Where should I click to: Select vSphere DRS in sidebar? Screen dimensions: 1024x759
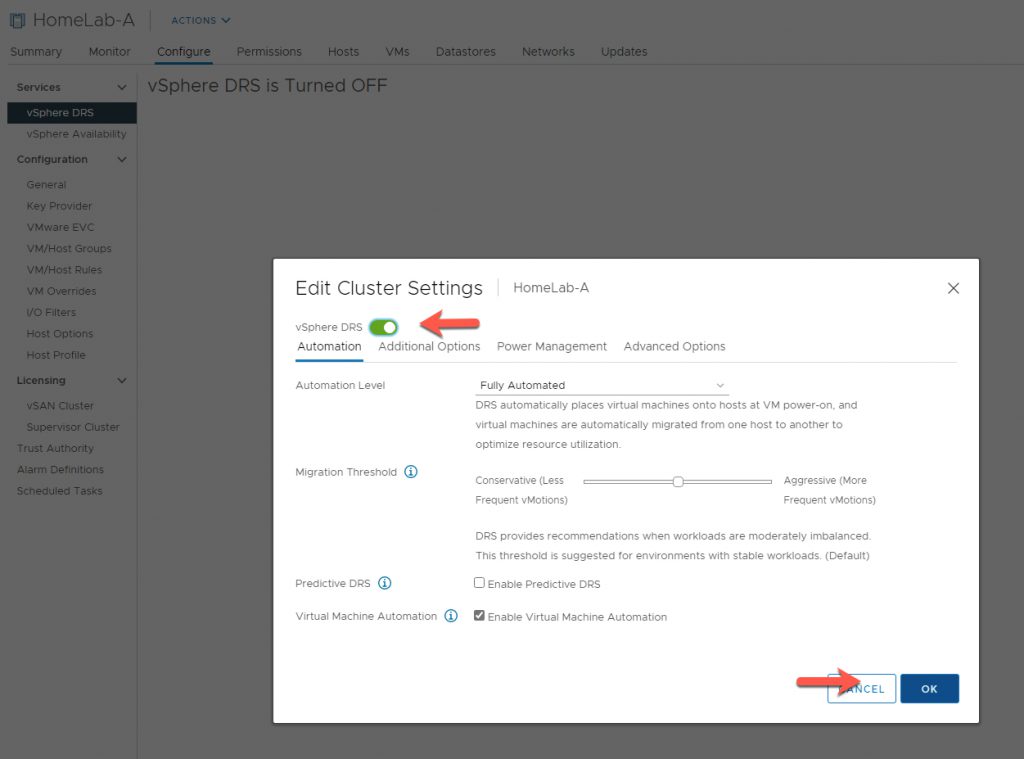[72, 112]
